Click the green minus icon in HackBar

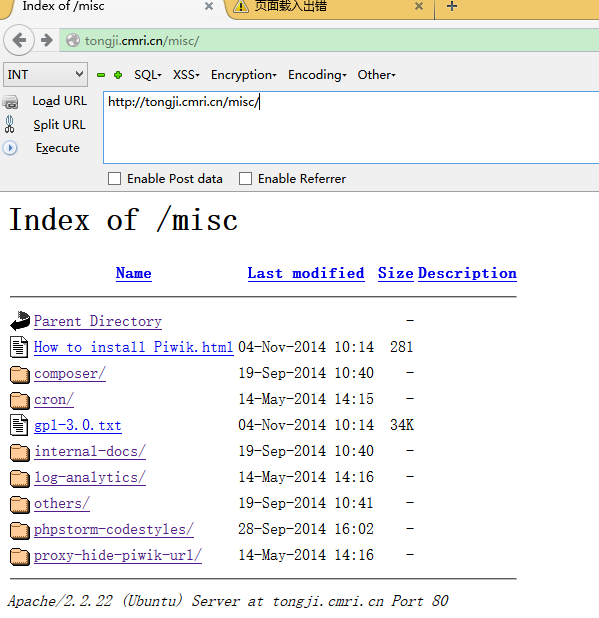coord(101,75)
